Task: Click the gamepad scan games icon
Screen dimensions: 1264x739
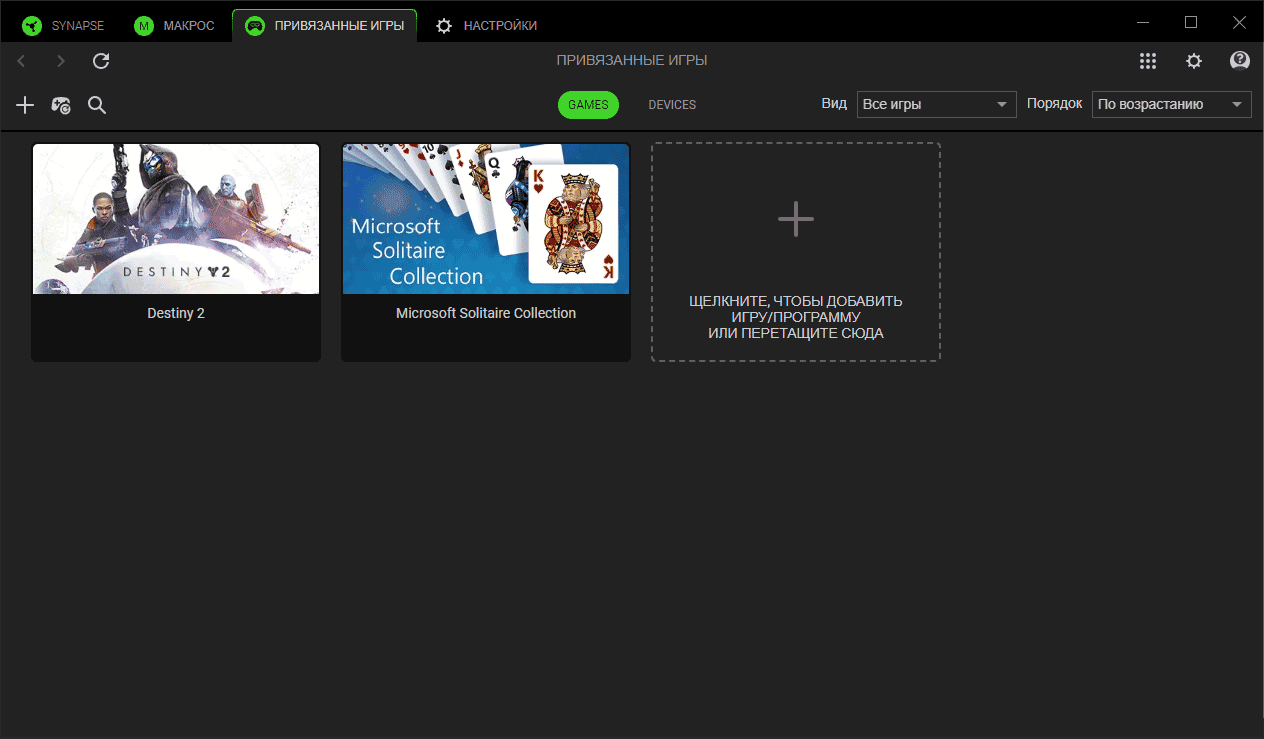Action: click(x=61, y=105)
